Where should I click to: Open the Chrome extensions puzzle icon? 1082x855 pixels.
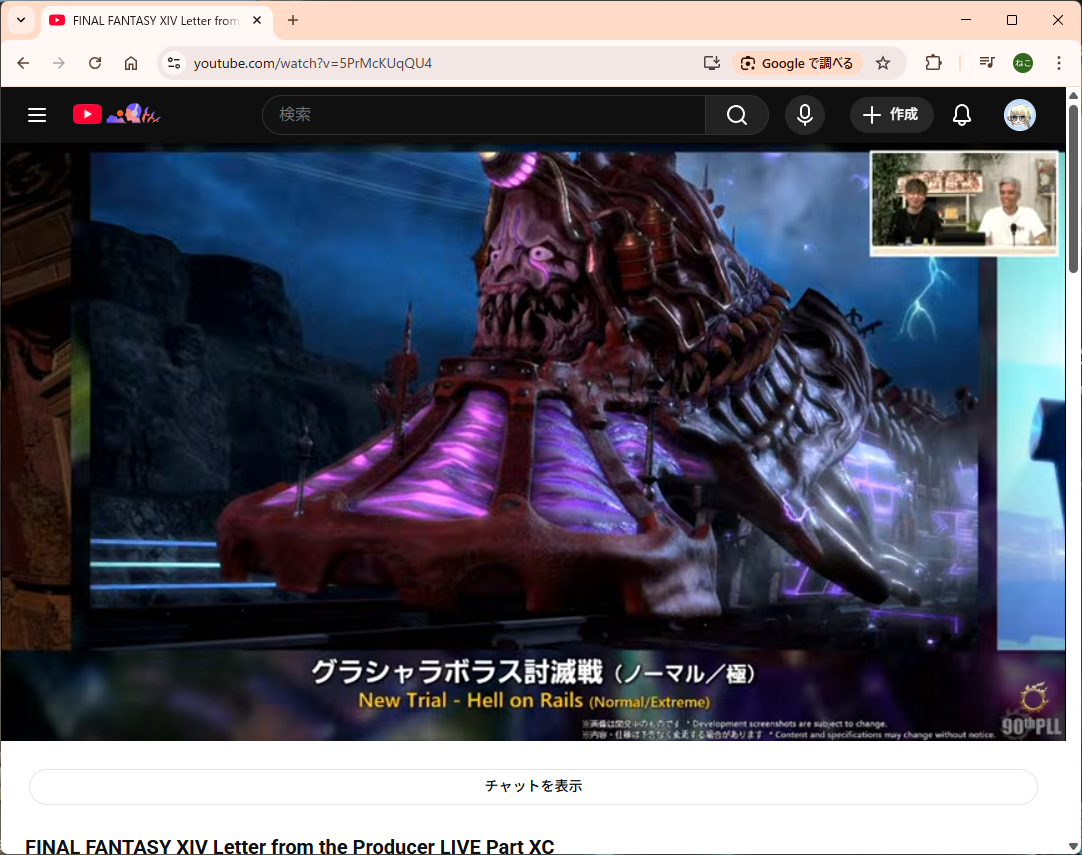(933, 63)
